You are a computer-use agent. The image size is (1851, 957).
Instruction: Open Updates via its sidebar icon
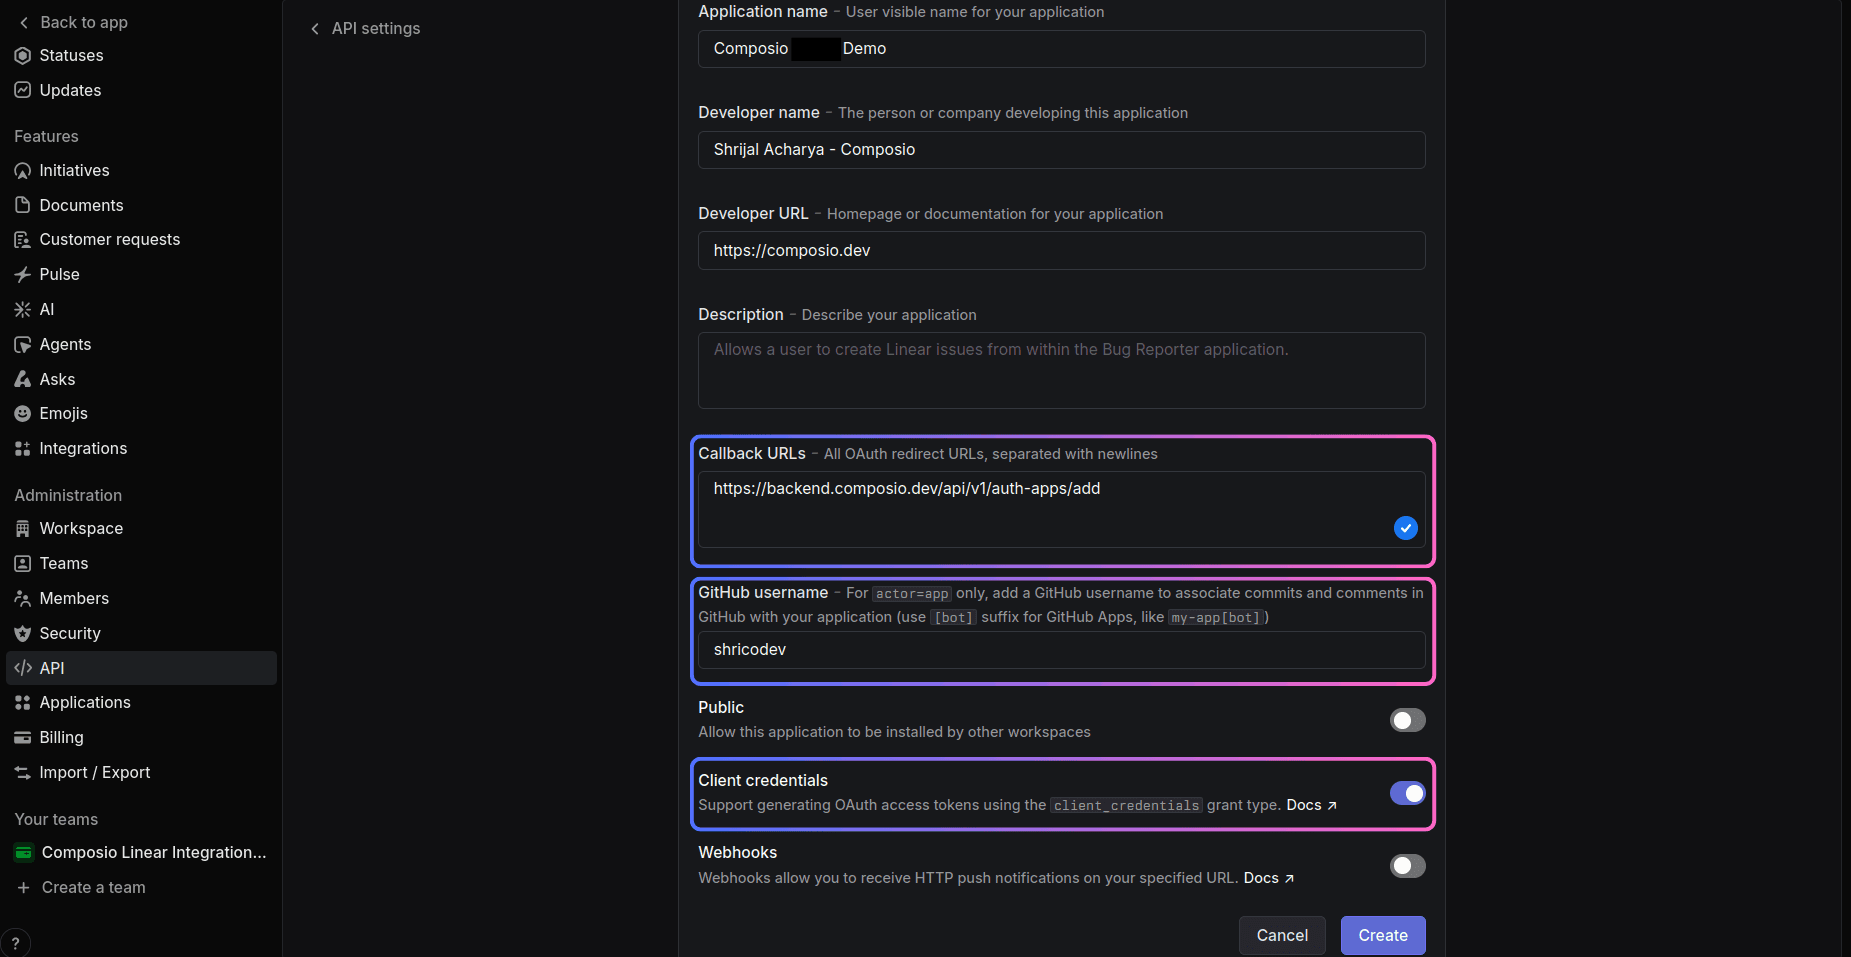(22, 90)
